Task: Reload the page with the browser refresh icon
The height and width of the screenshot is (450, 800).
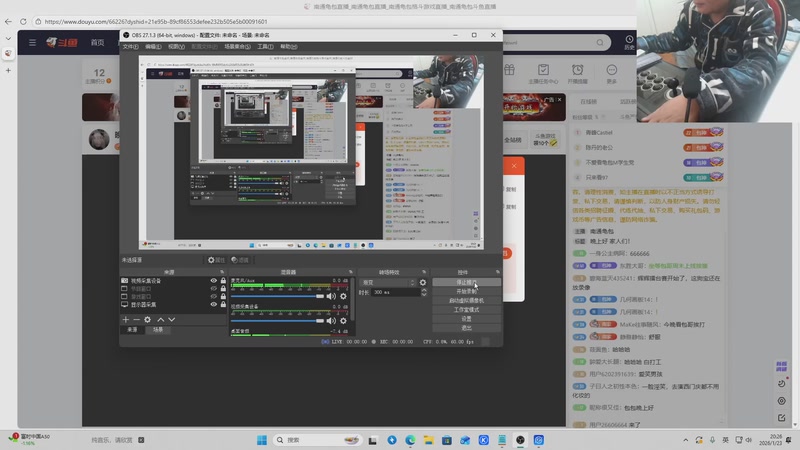Action: click(23, 21)
